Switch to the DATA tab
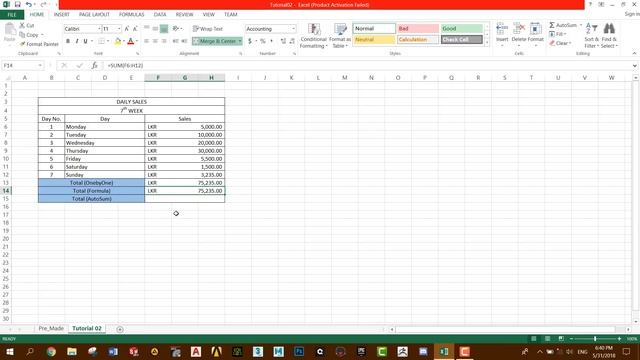 coord(160,15)
